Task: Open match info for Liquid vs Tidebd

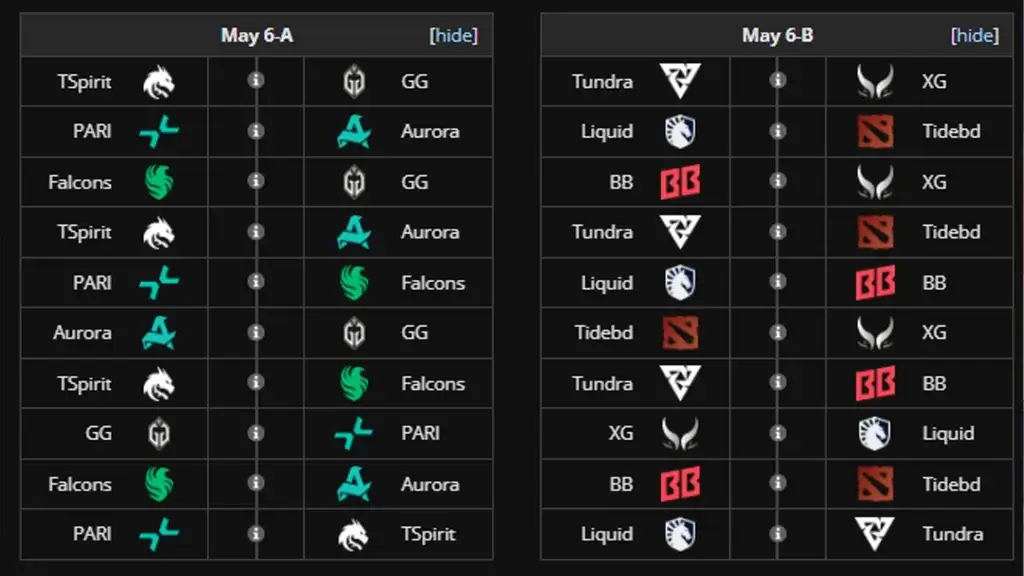Action: (777, 131)
